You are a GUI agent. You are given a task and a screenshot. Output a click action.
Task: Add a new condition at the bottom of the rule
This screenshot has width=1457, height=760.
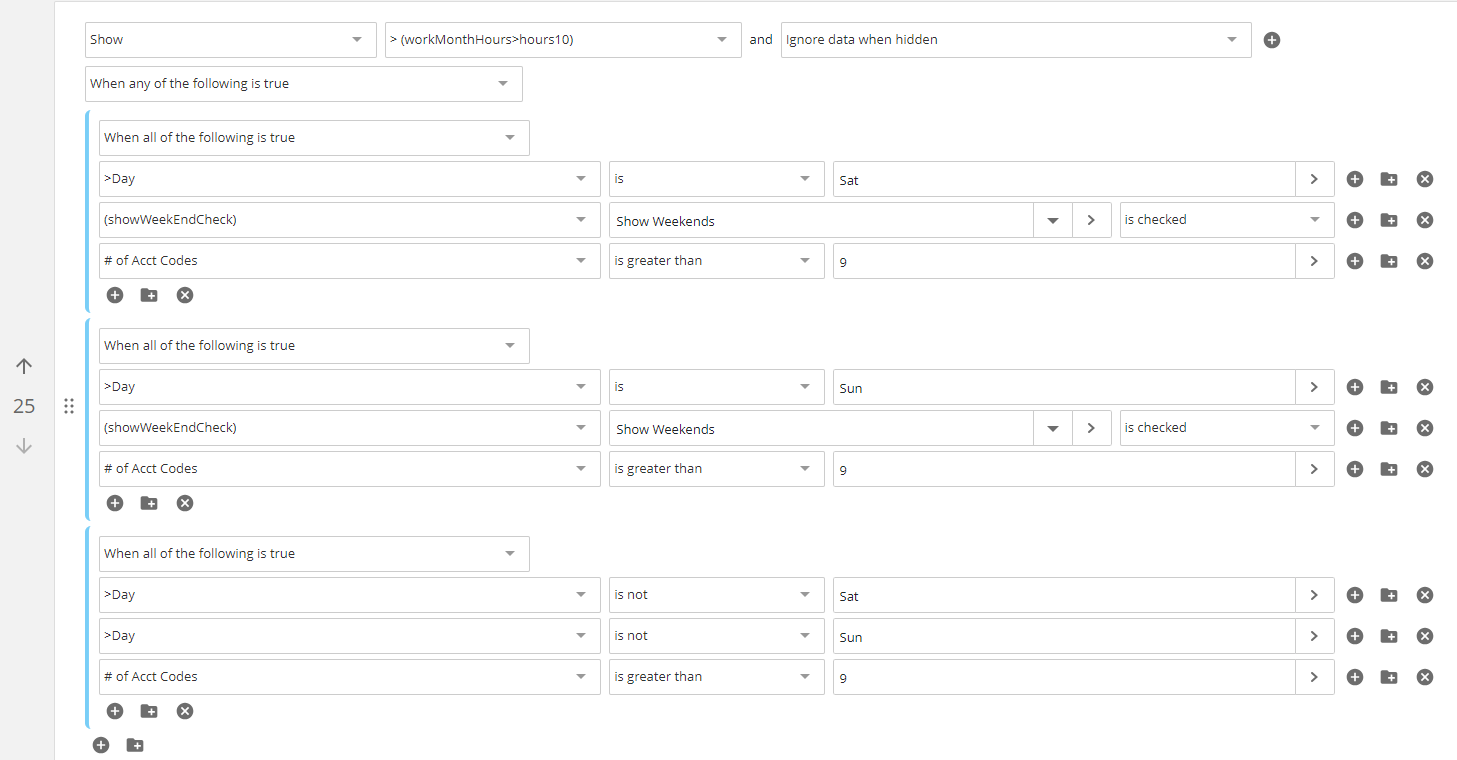pyautogui.click(x=100, y=745)
